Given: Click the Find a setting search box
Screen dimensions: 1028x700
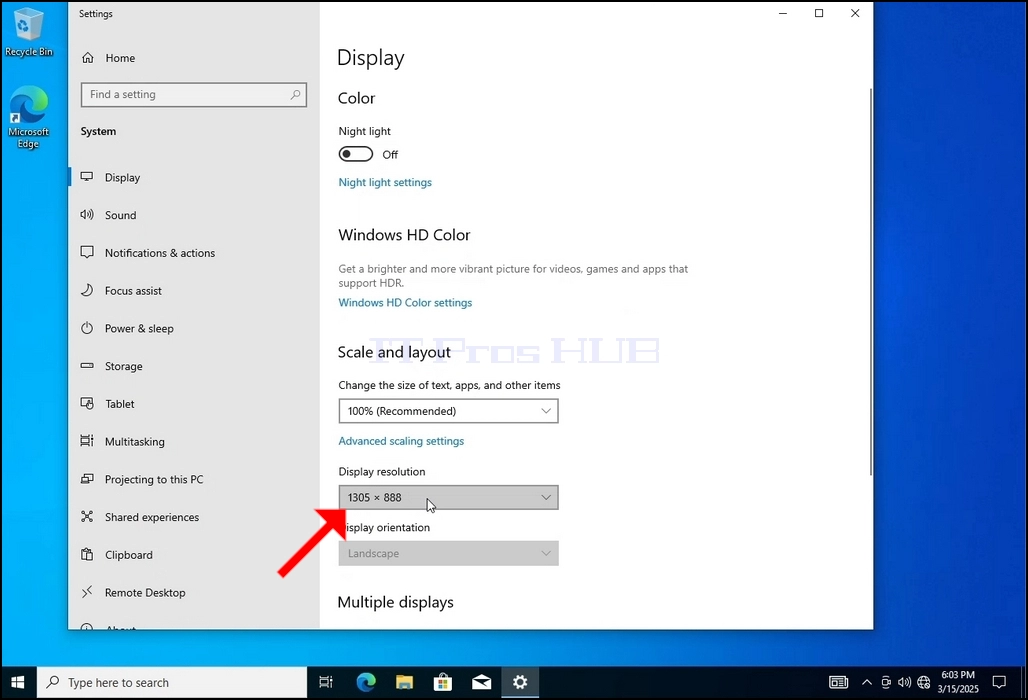Looking at the screenshot, I should coord(194,94).
